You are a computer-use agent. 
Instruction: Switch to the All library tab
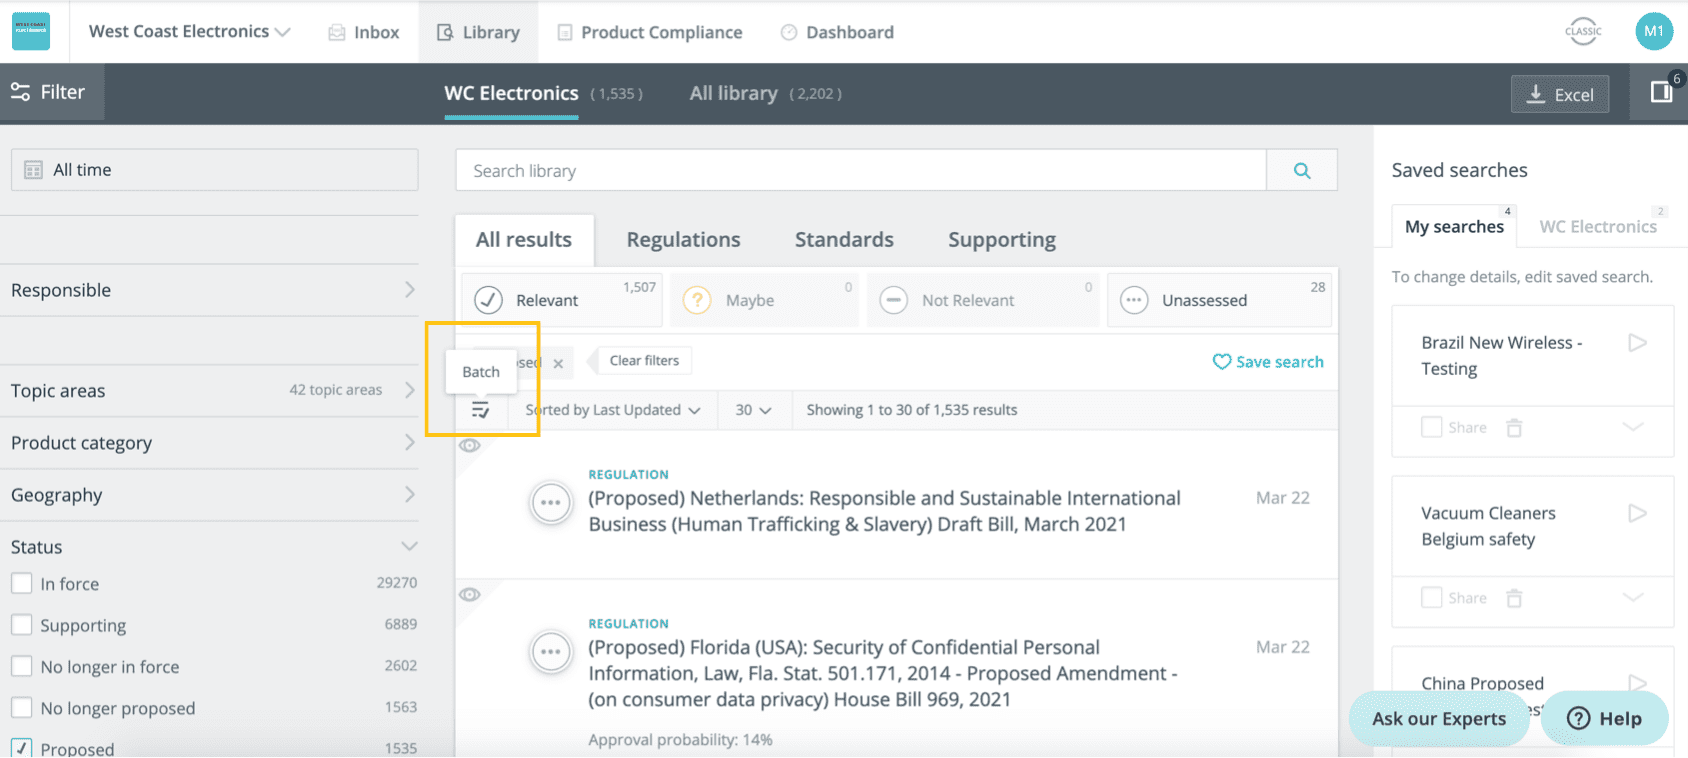click(733, 93)
